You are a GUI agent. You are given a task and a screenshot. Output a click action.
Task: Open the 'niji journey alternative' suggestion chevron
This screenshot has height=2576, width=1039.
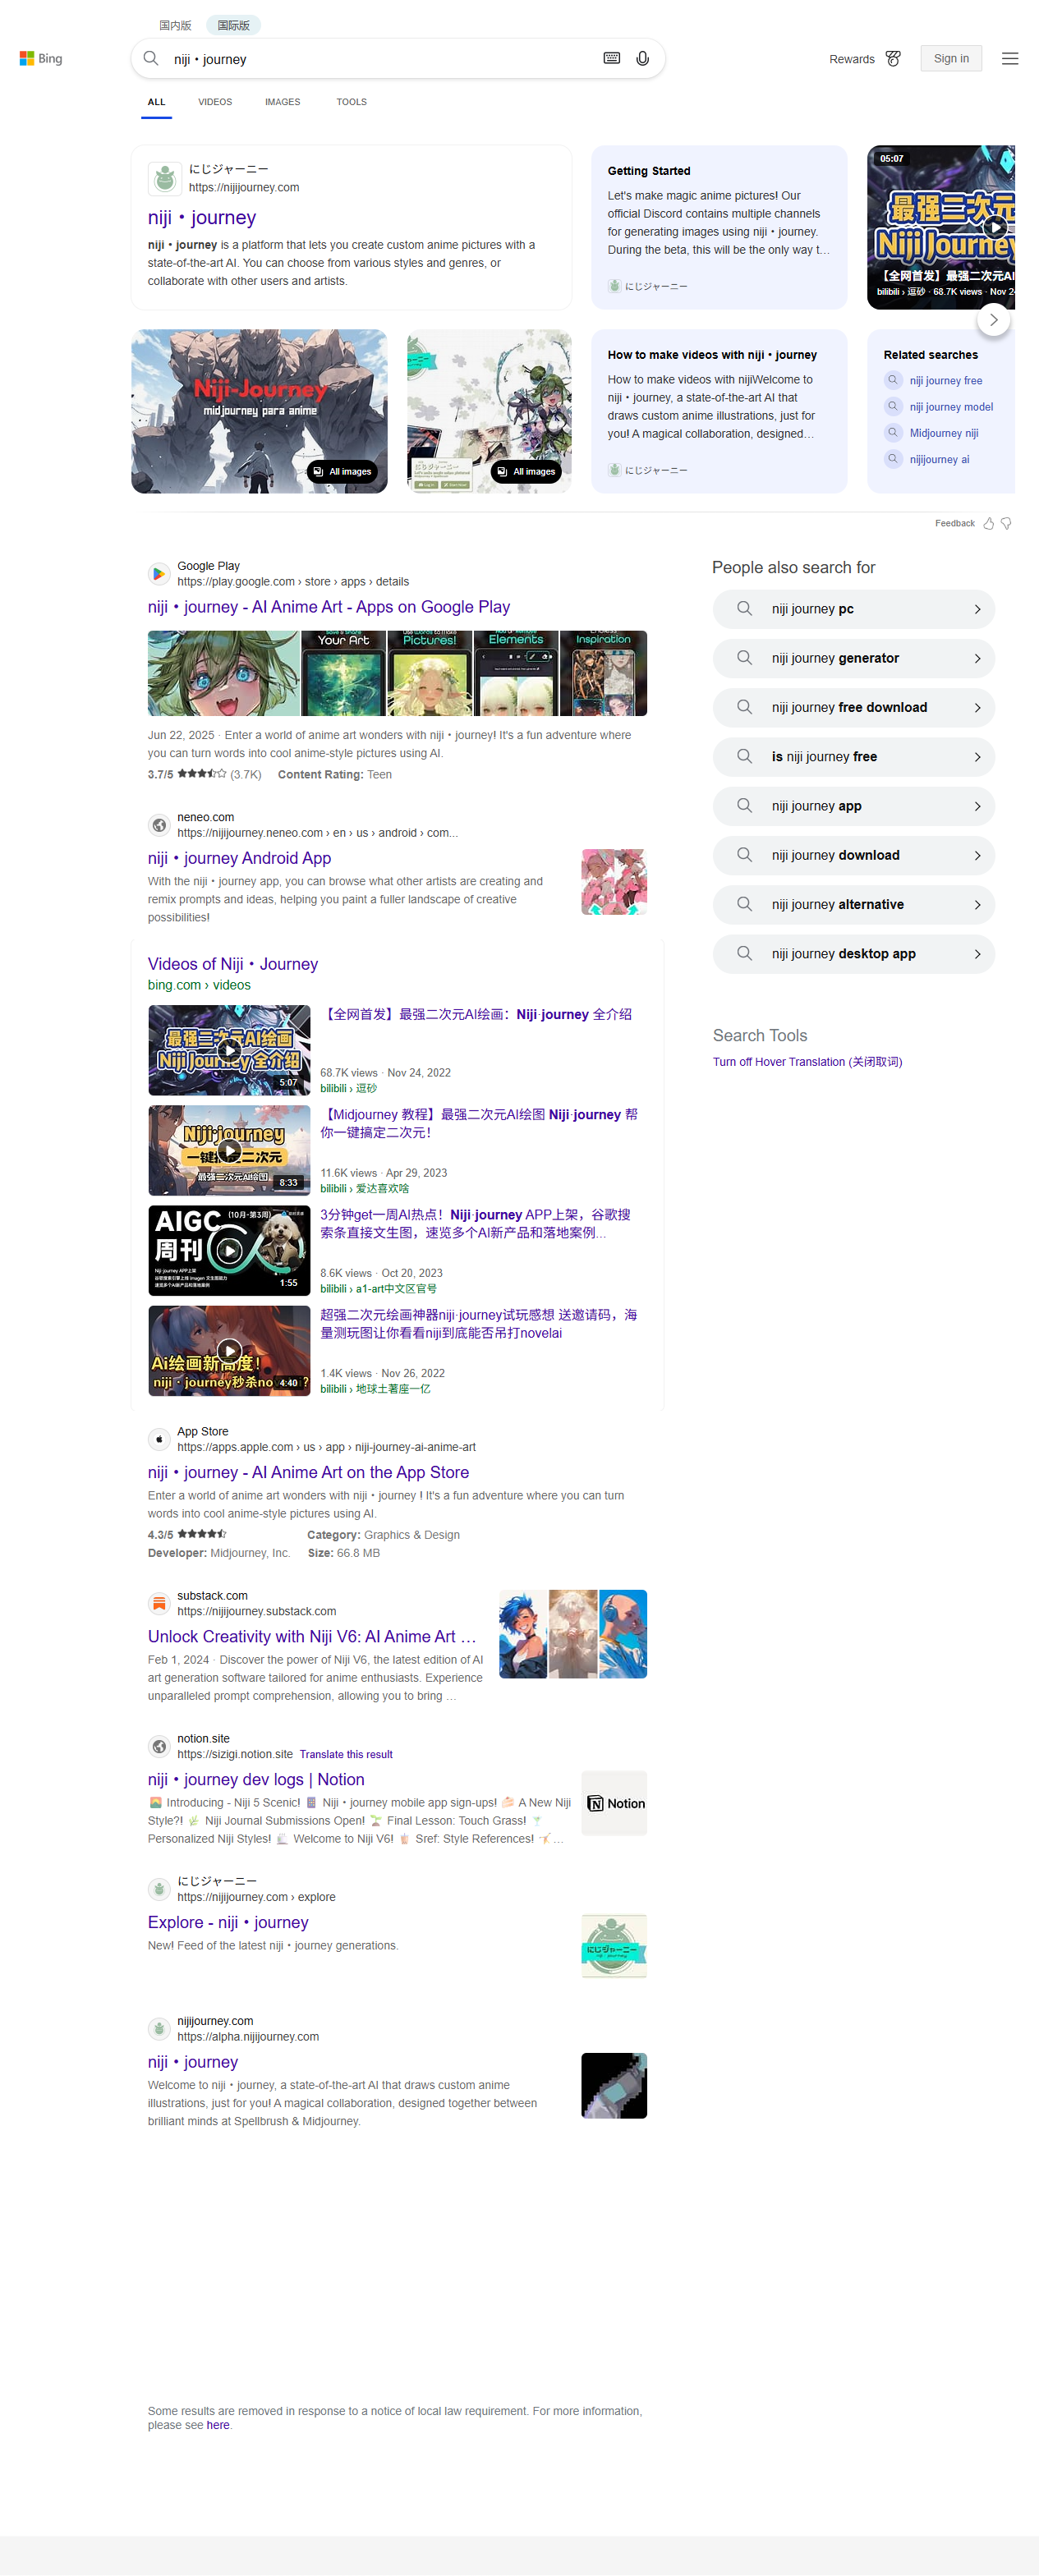[x=976, y=904]
